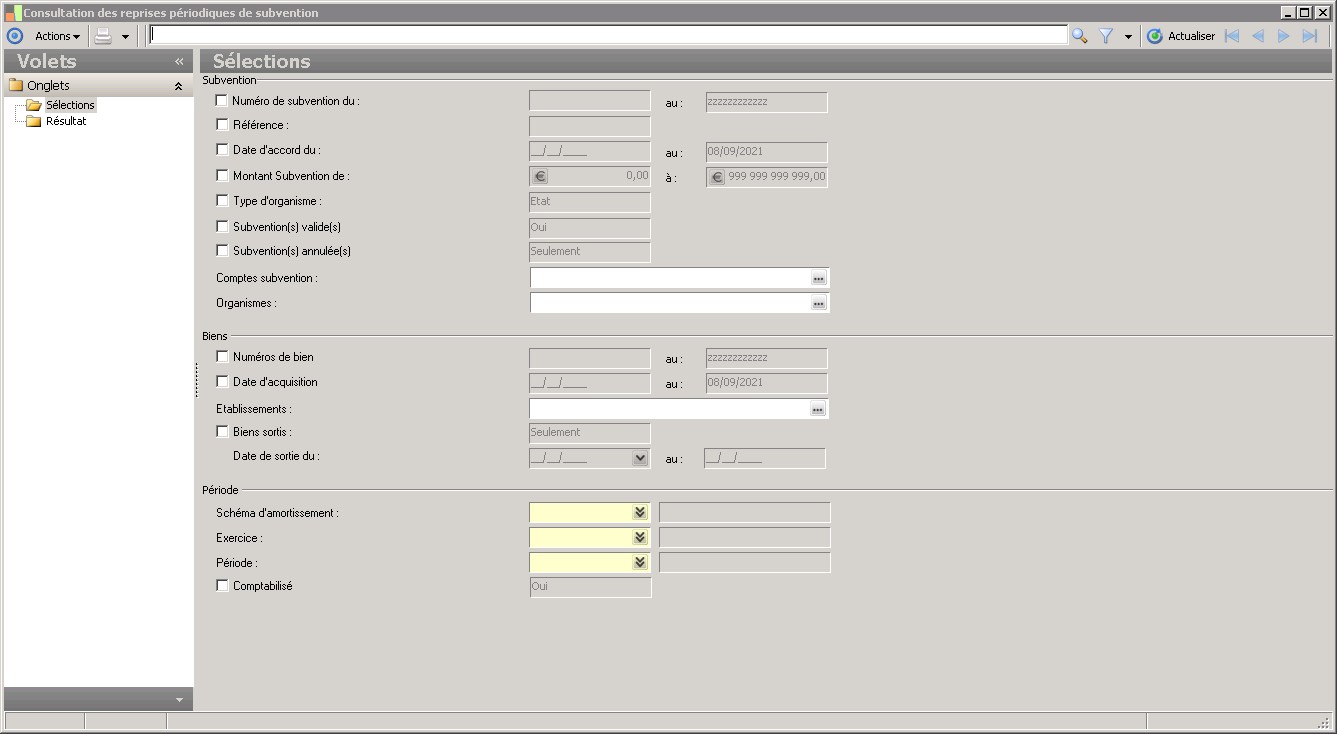1337x734 pixels.
Task: Click the Date d'accord end date field
Action: (767, 152)
